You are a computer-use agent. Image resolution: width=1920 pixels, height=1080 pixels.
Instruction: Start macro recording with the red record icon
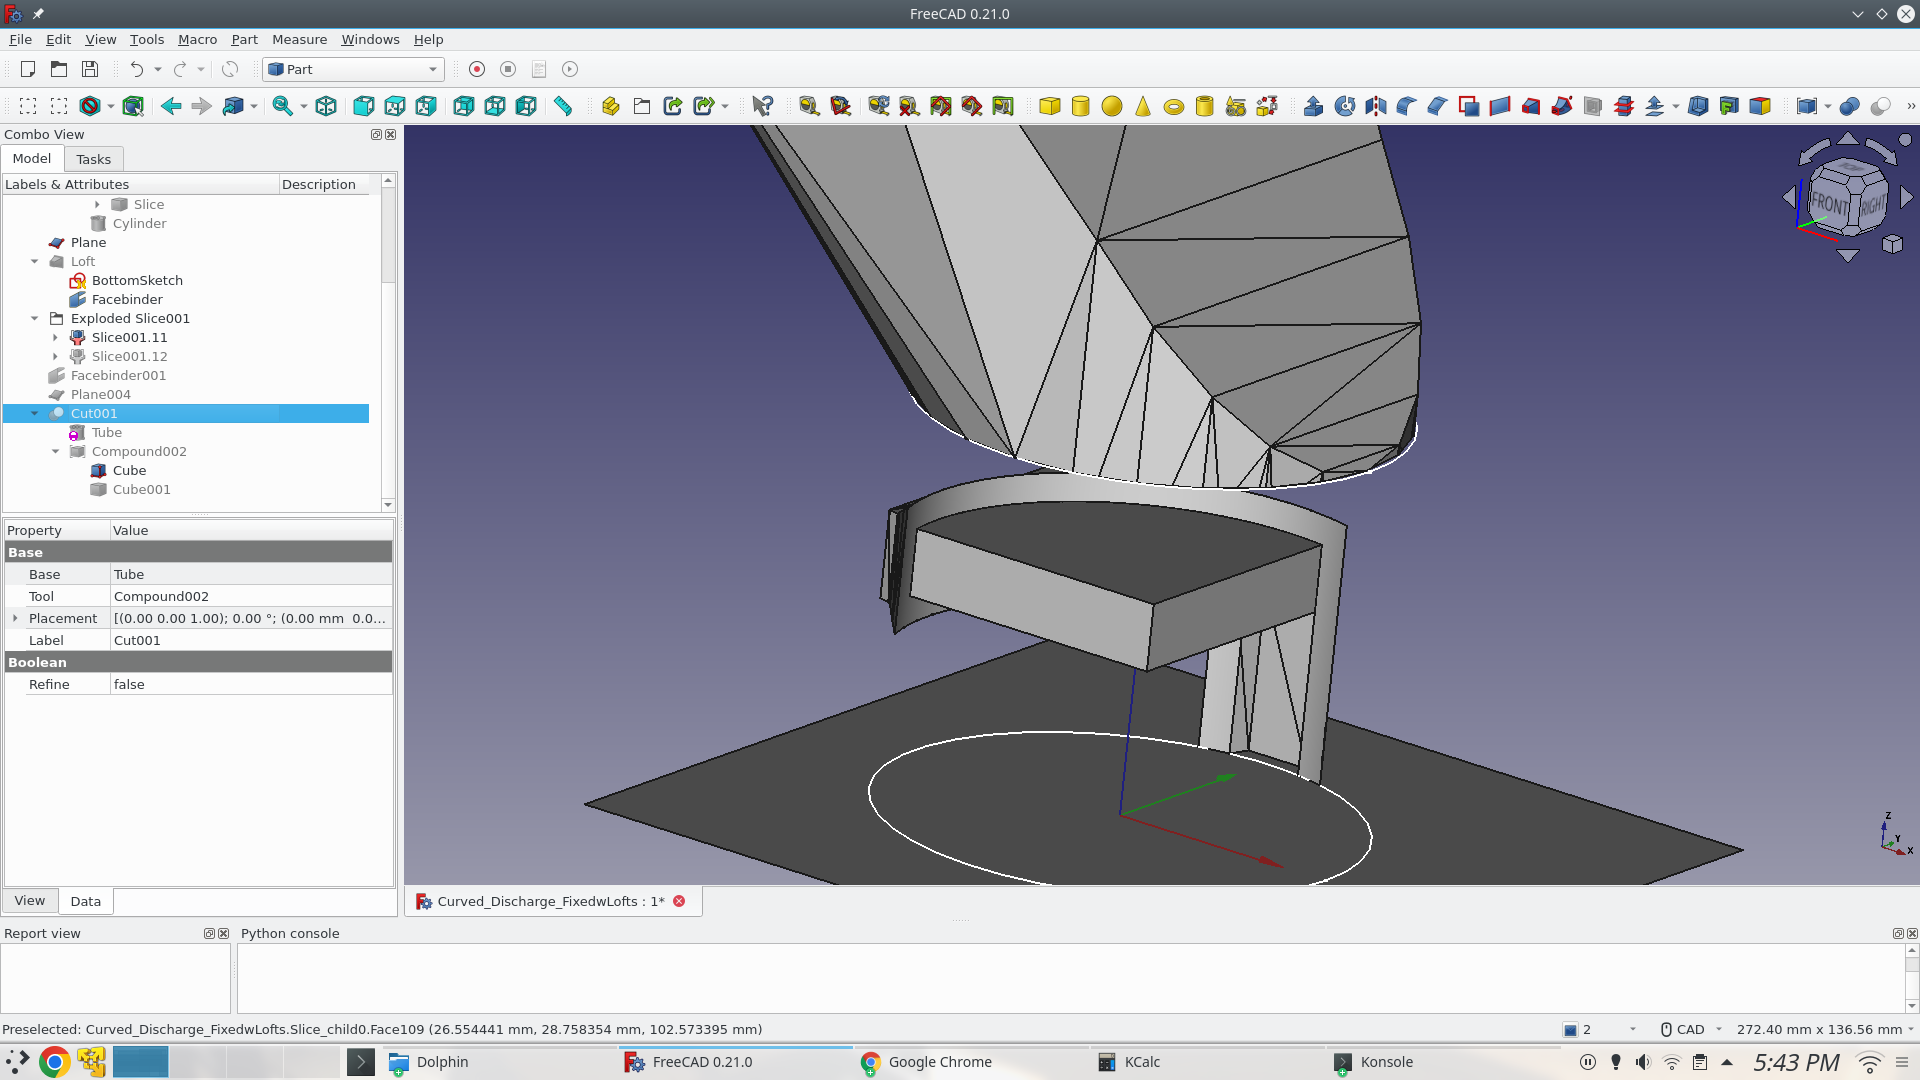coord(477,69)
